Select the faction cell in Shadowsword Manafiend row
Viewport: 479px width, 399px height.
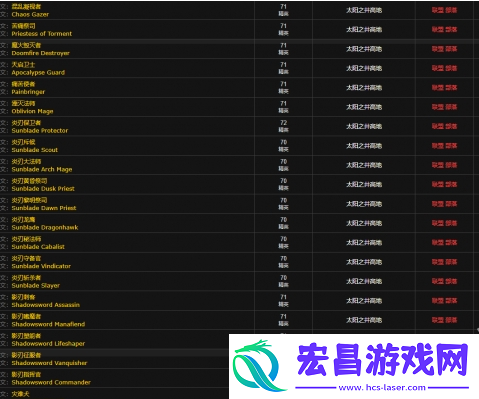tap(444, 320)
